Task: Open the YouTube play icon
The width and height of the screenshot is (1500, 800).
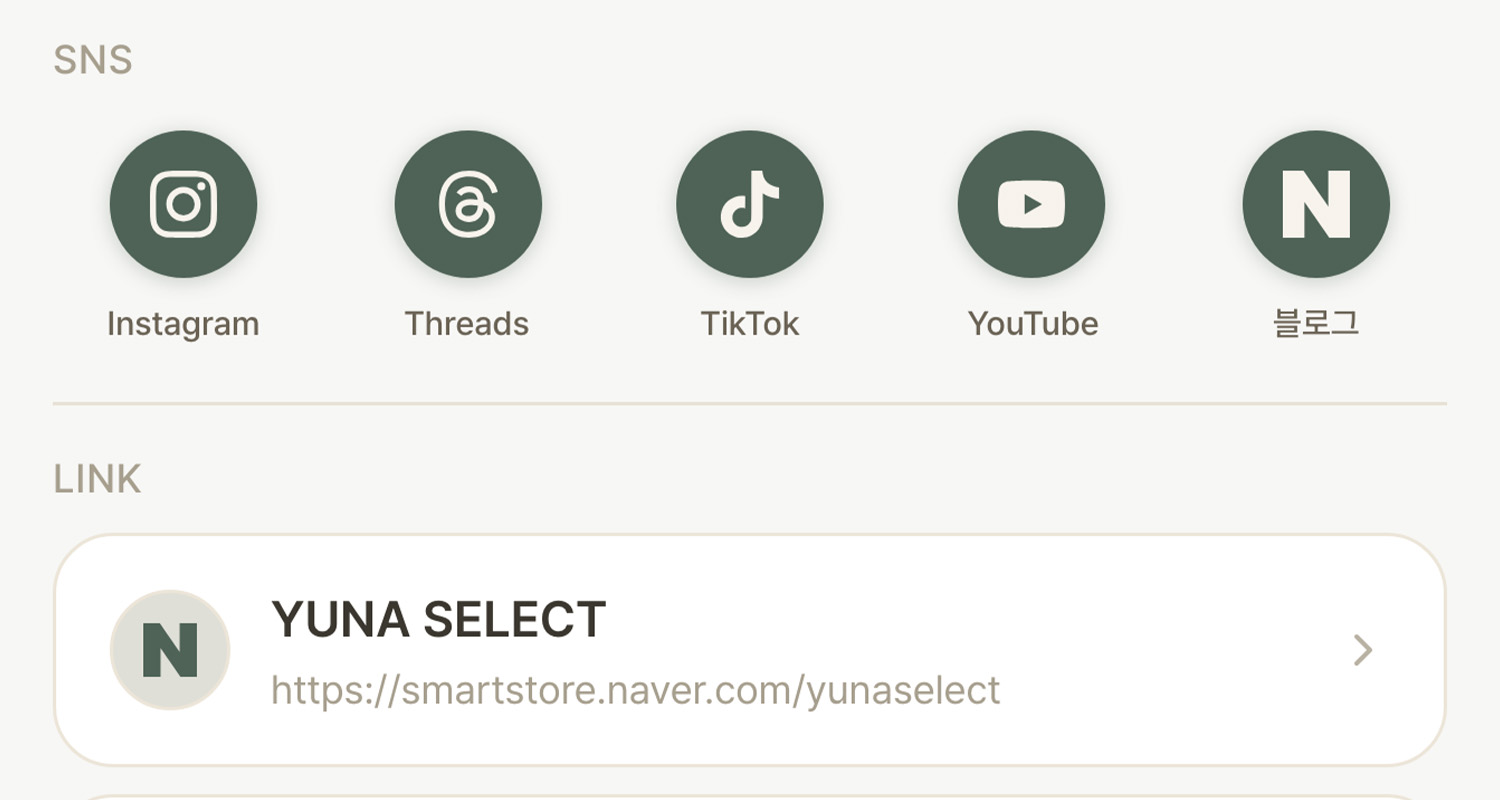Action: pos(1031,204)
